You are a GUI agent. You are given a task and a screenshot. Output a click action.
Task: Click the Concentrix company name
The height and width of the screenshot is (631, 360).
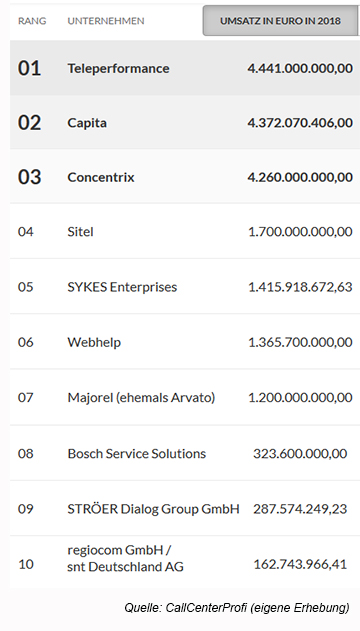(x=101, y=177)
